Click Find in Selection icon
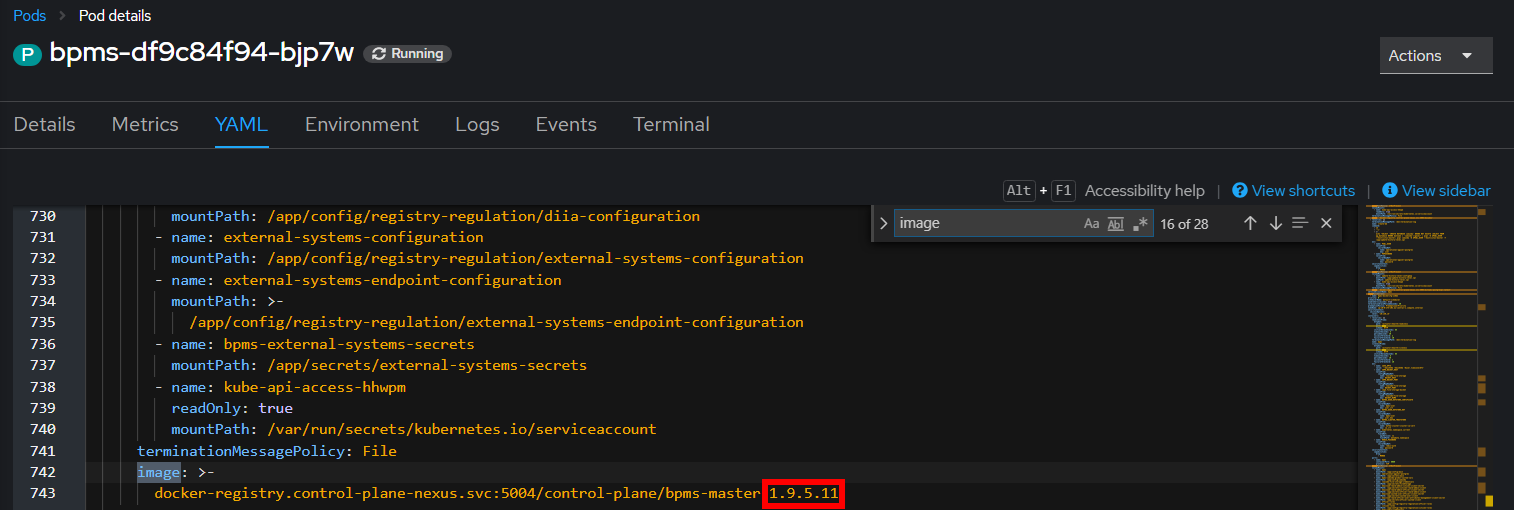1514x510 pixels. 1300,223
